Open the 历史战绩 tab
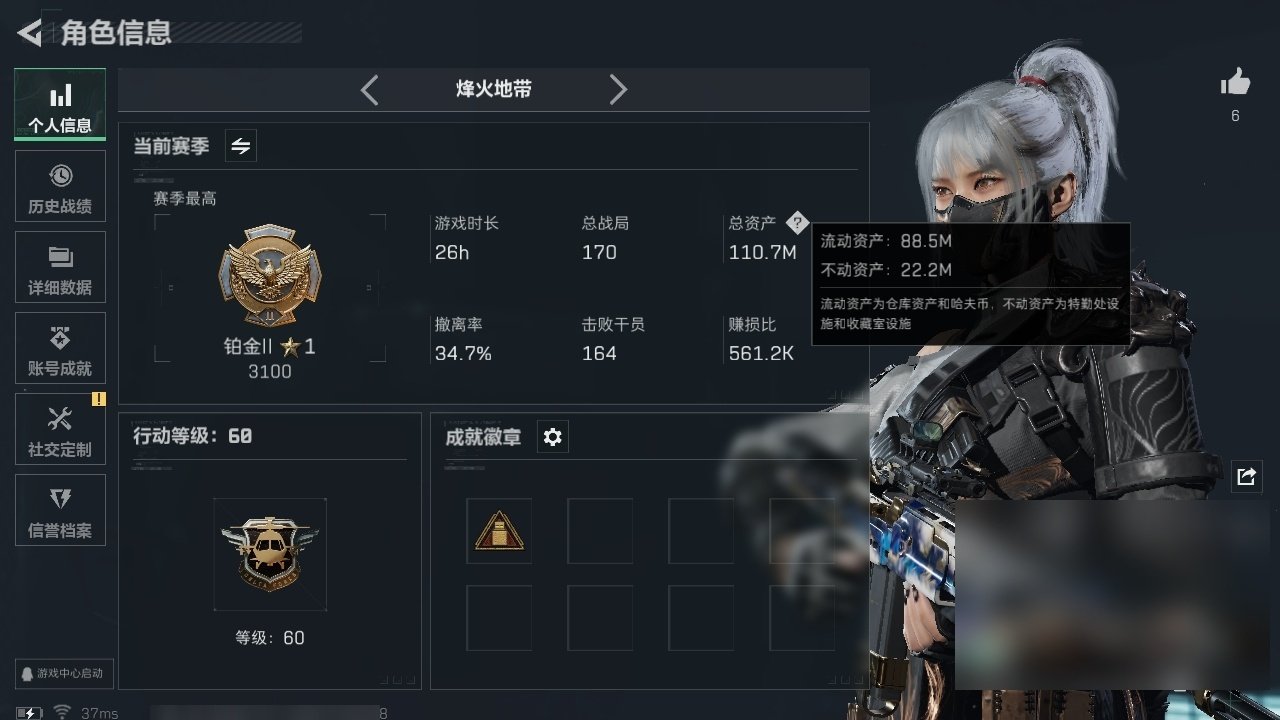This screenshot has width=1280, height=720. pos(60,187)
